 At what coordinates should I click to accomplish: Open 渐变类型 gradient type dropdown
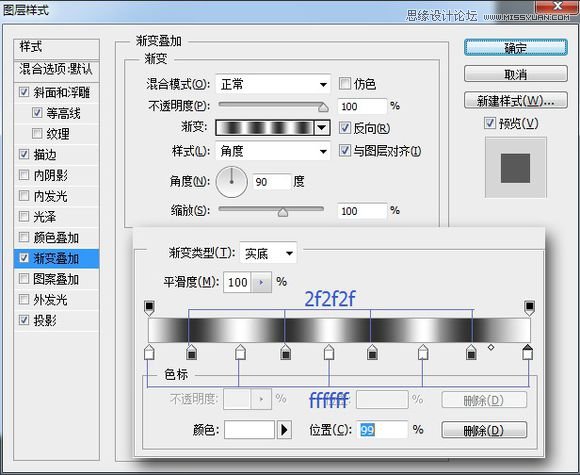coord(268,253)
